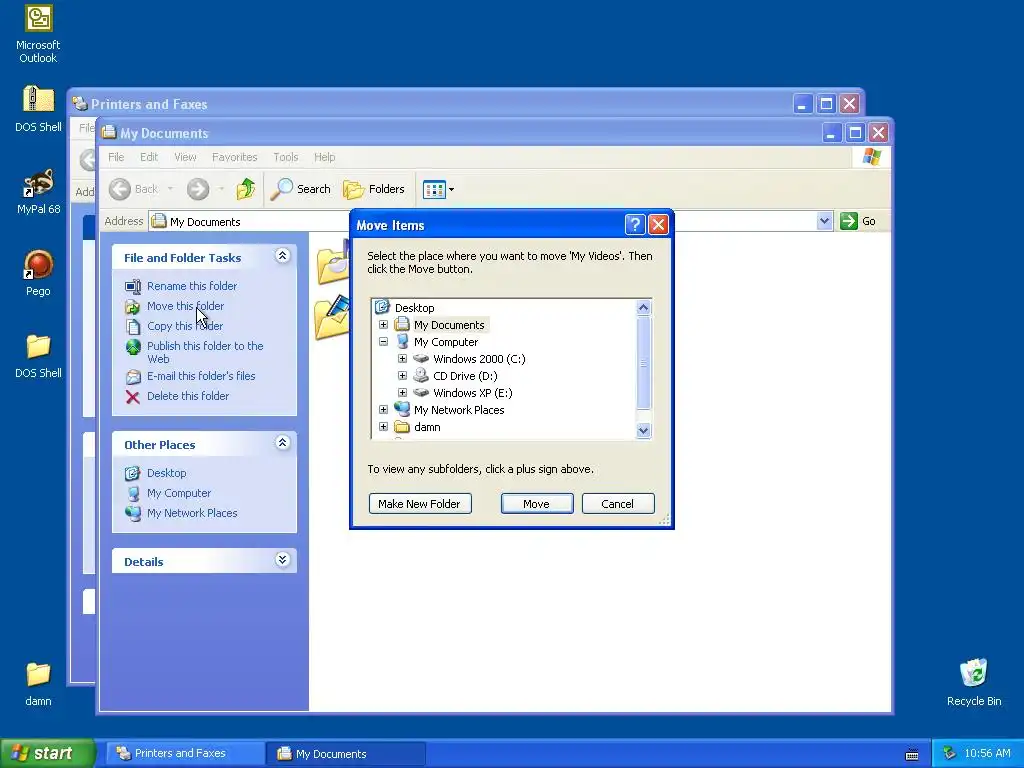The image size is (1024, 768).
Task: Click the Search toolbar button
Action: (301, 189)
